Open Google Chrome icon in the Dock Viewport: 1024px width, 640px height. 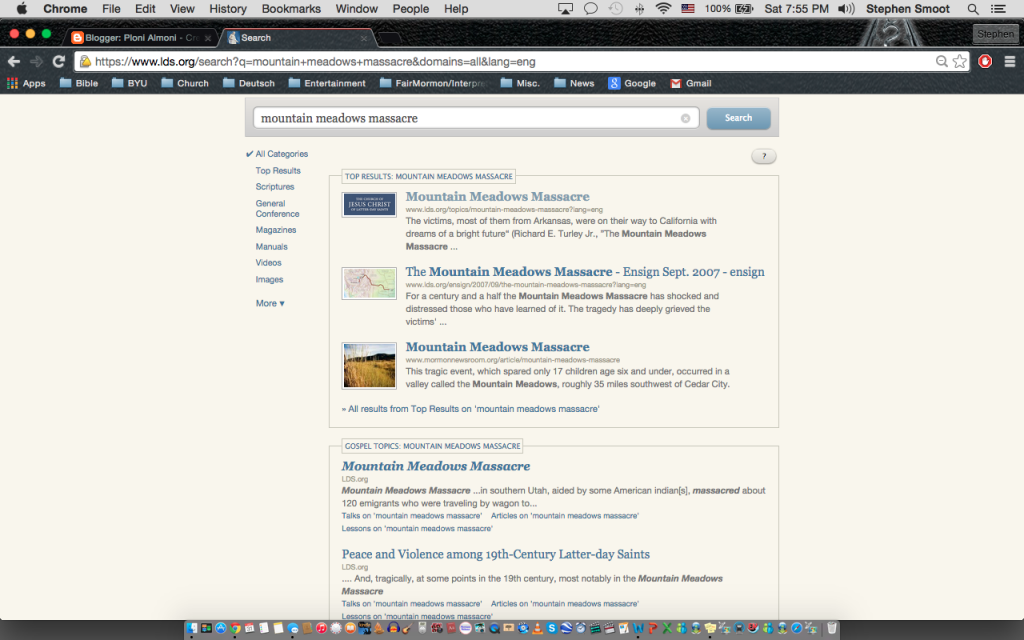[x=235, y=628]
